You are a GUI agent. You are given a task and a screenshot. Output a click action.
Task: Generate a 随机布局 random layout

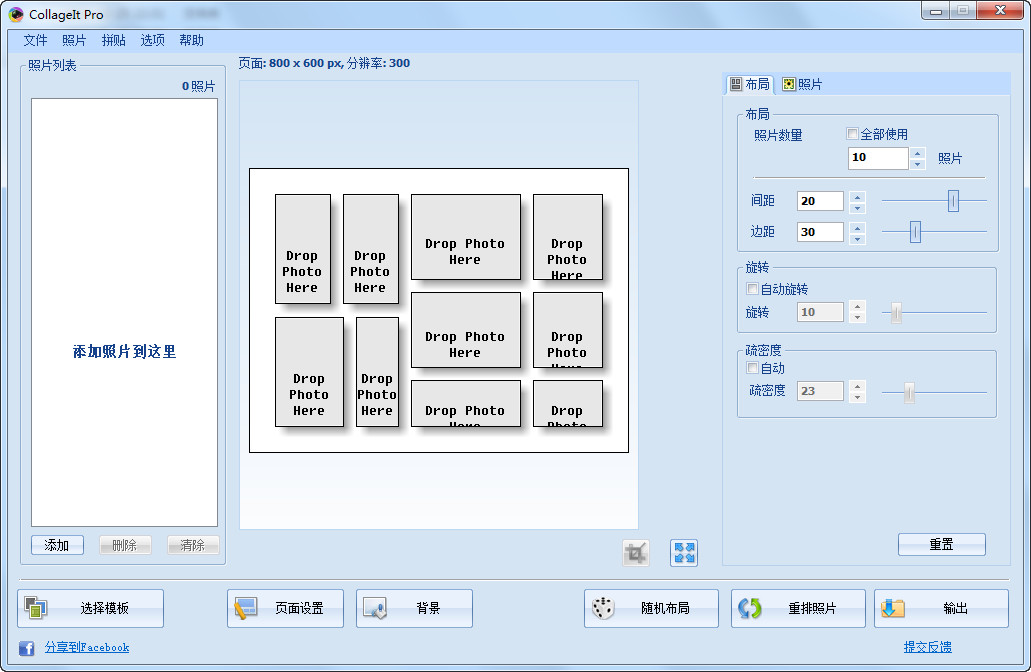click(x=651, y=608)
